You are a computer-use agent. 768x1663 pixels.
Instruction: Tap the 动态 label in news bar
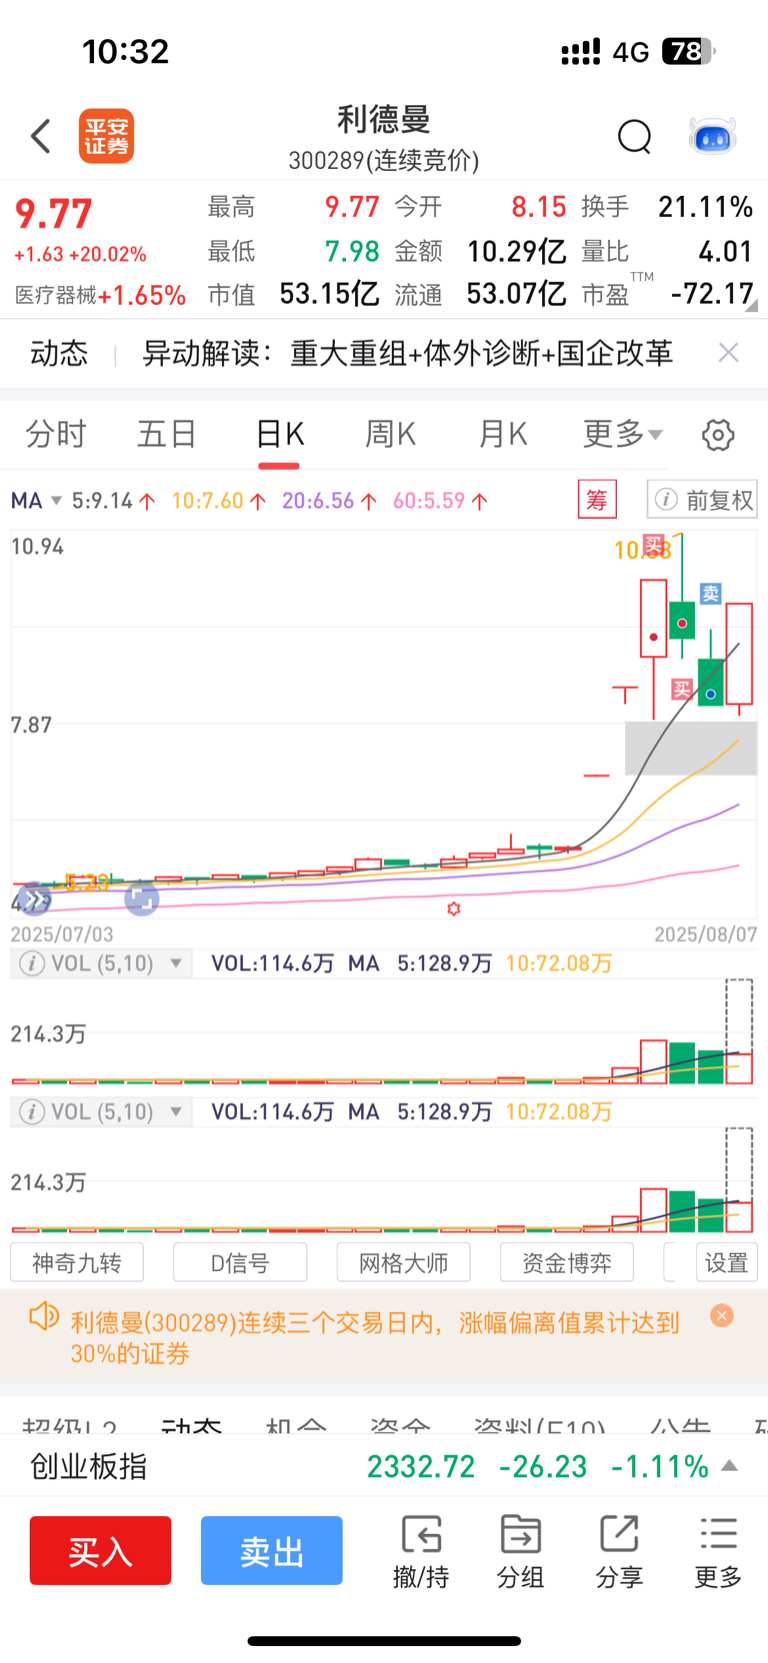pos(59,353)
